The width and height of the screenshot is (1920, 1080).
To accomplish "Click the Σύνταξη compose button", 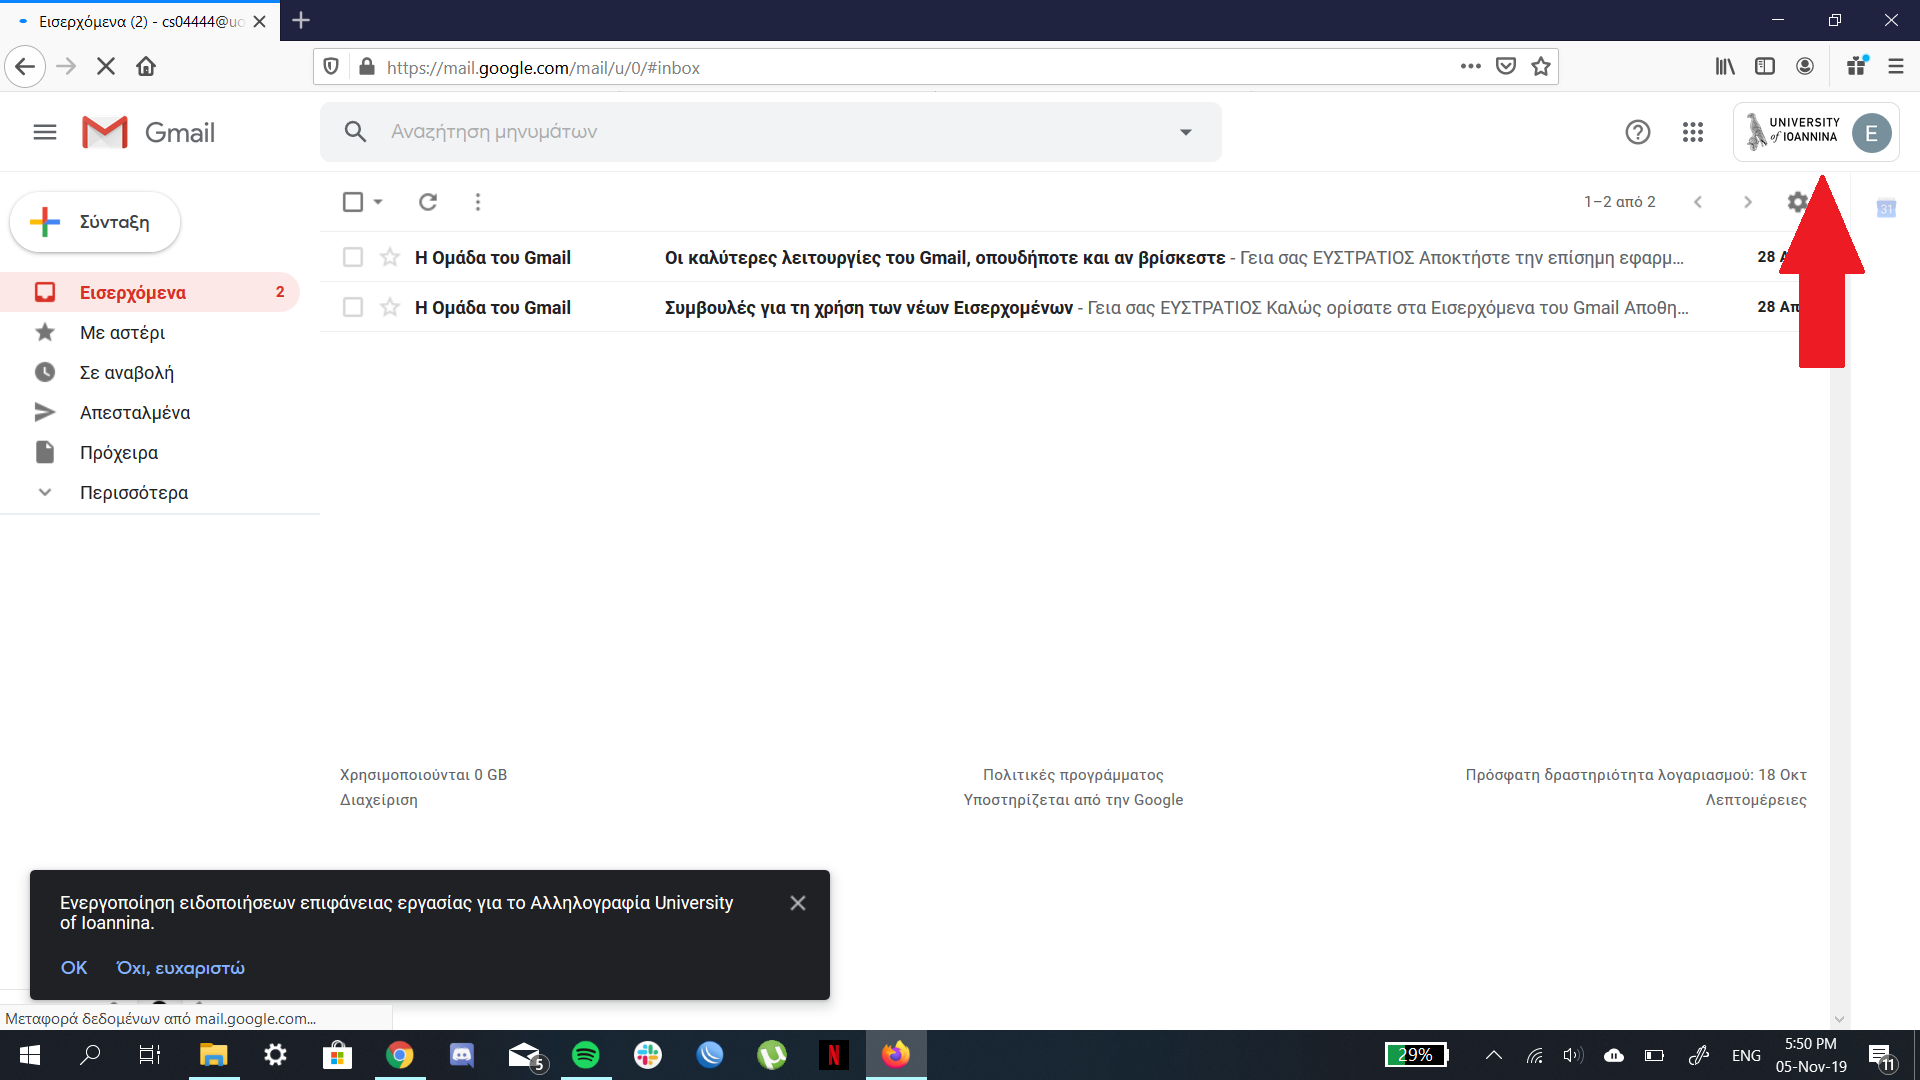I will coord(95,222).
